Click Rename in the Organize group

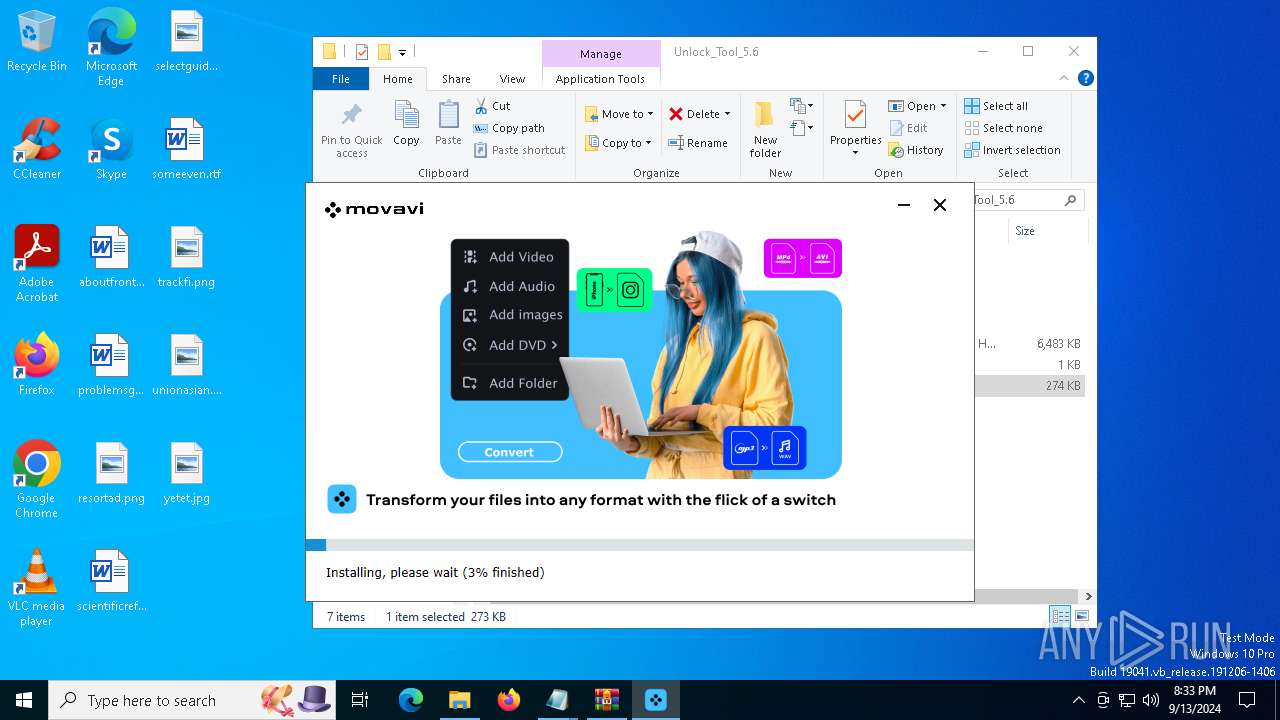tap(698, 143)
